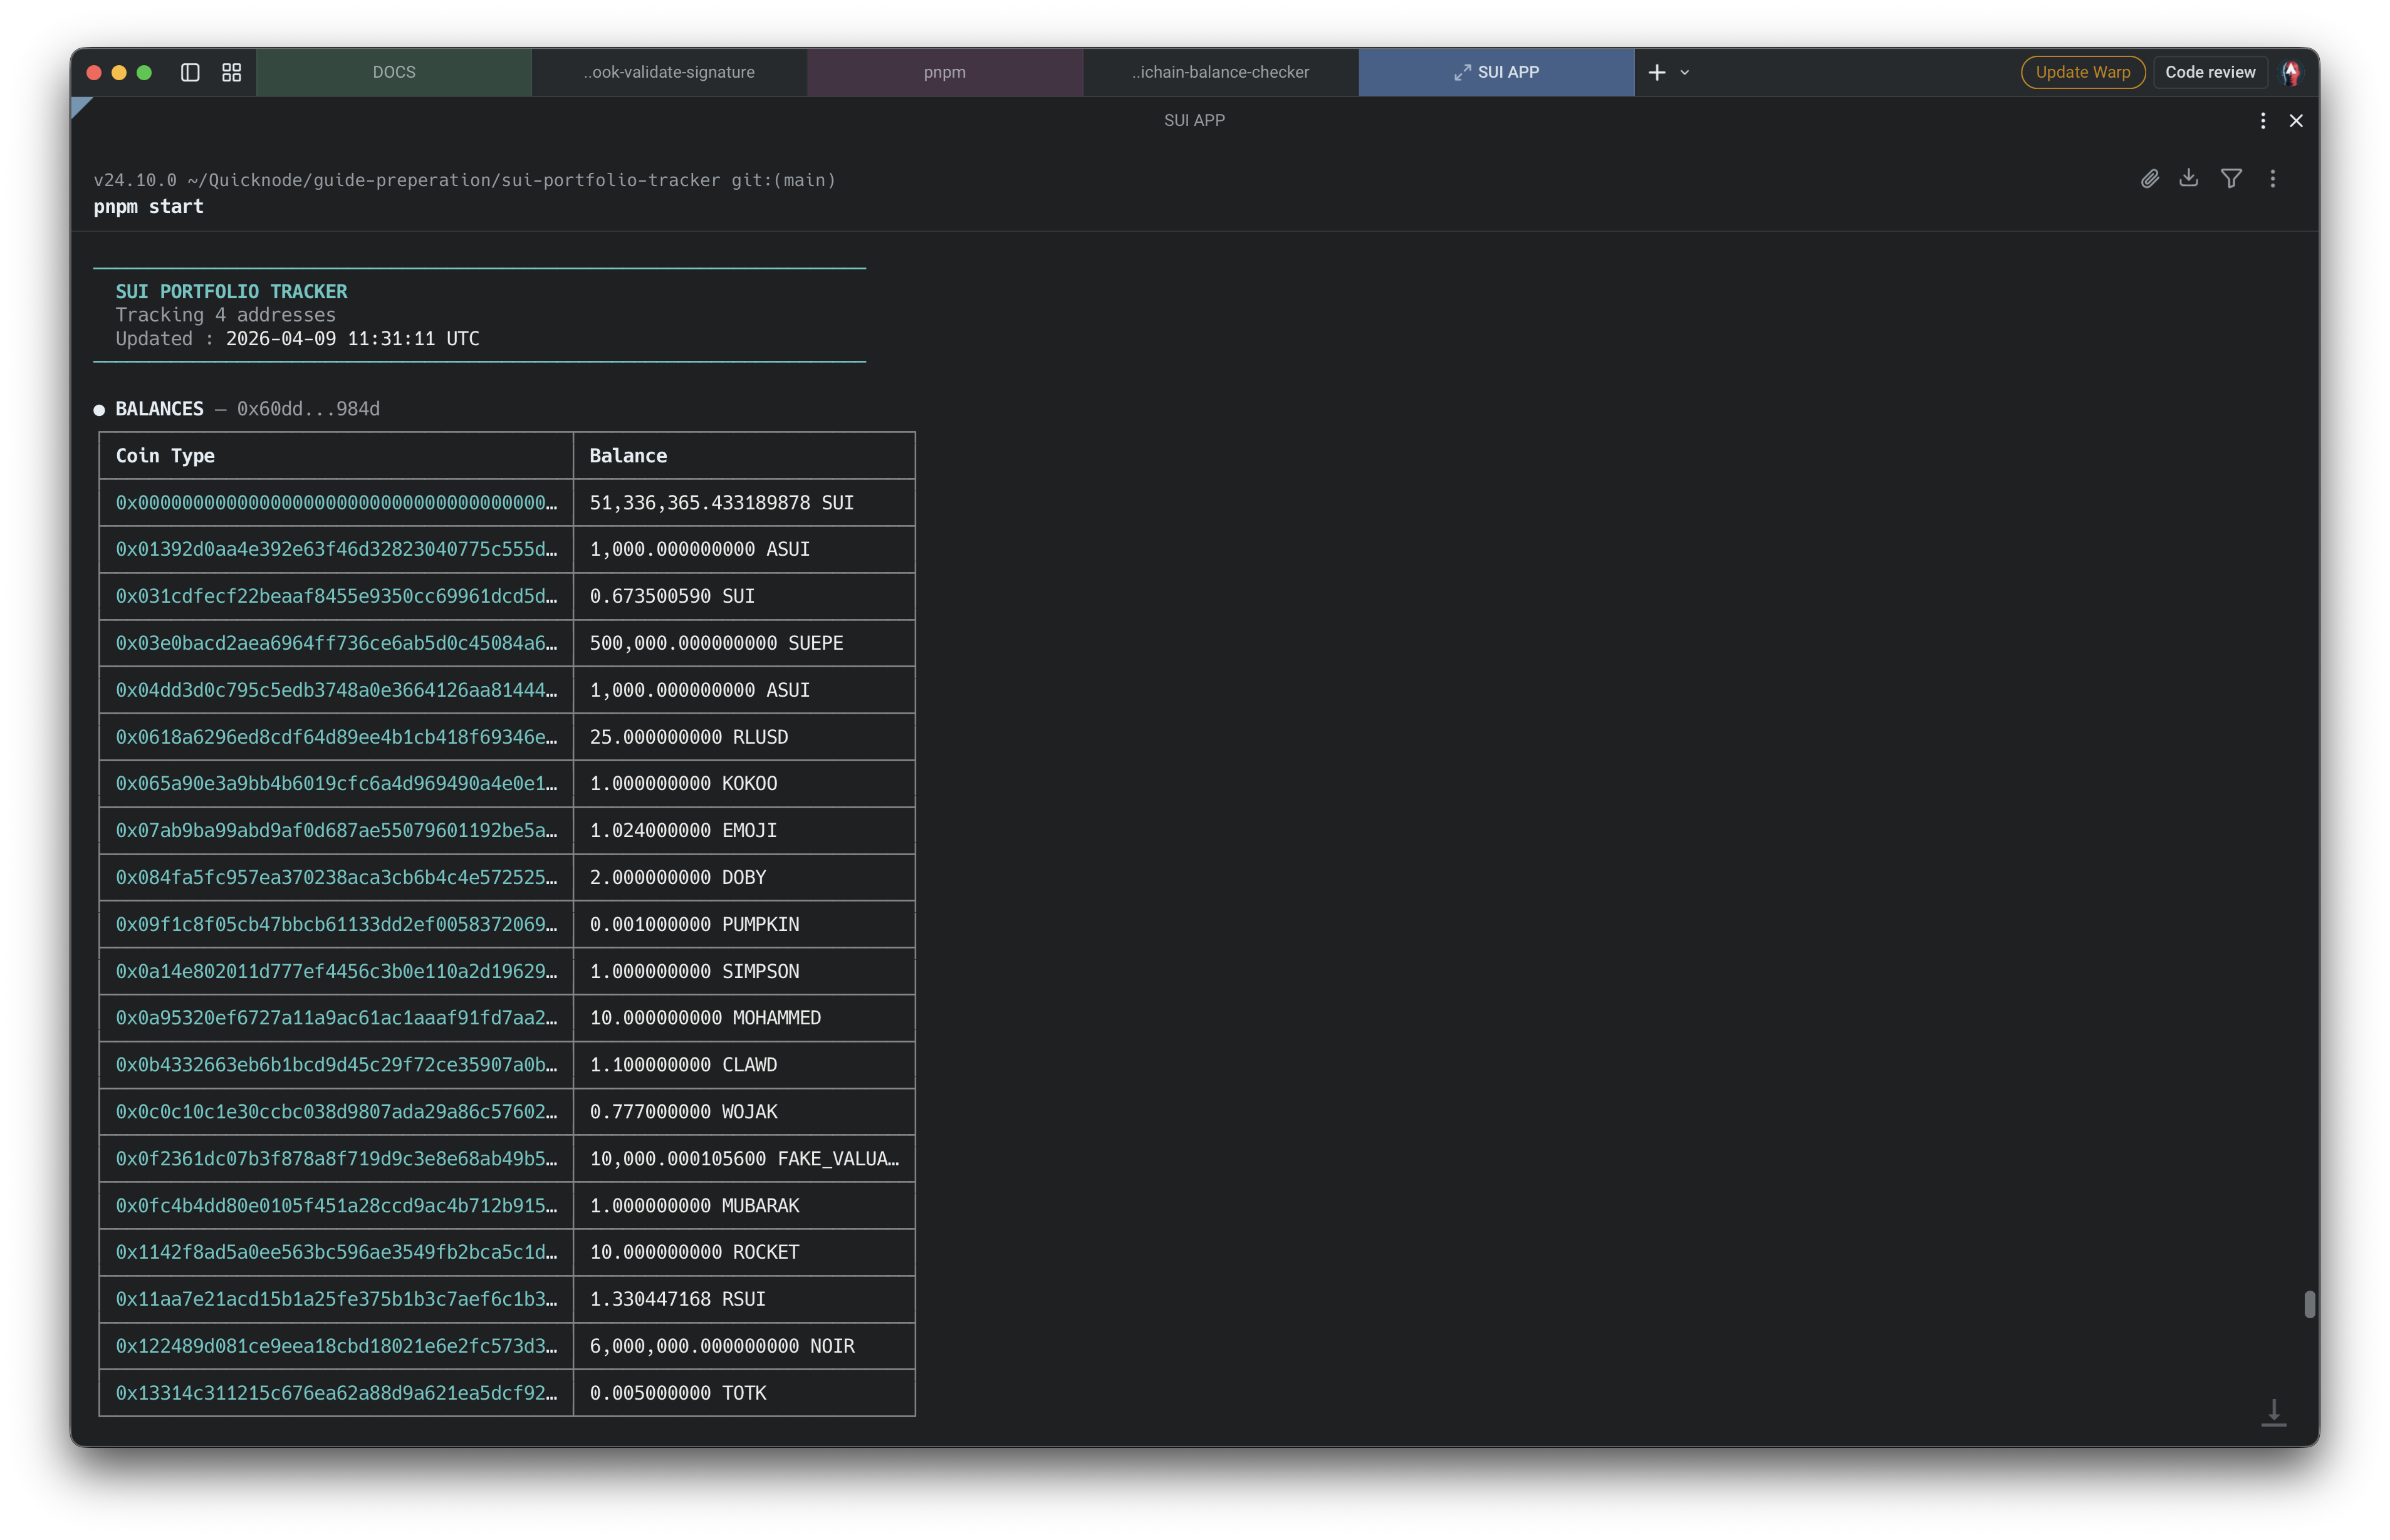Open a new tab with plus icon

point(1657,72)
